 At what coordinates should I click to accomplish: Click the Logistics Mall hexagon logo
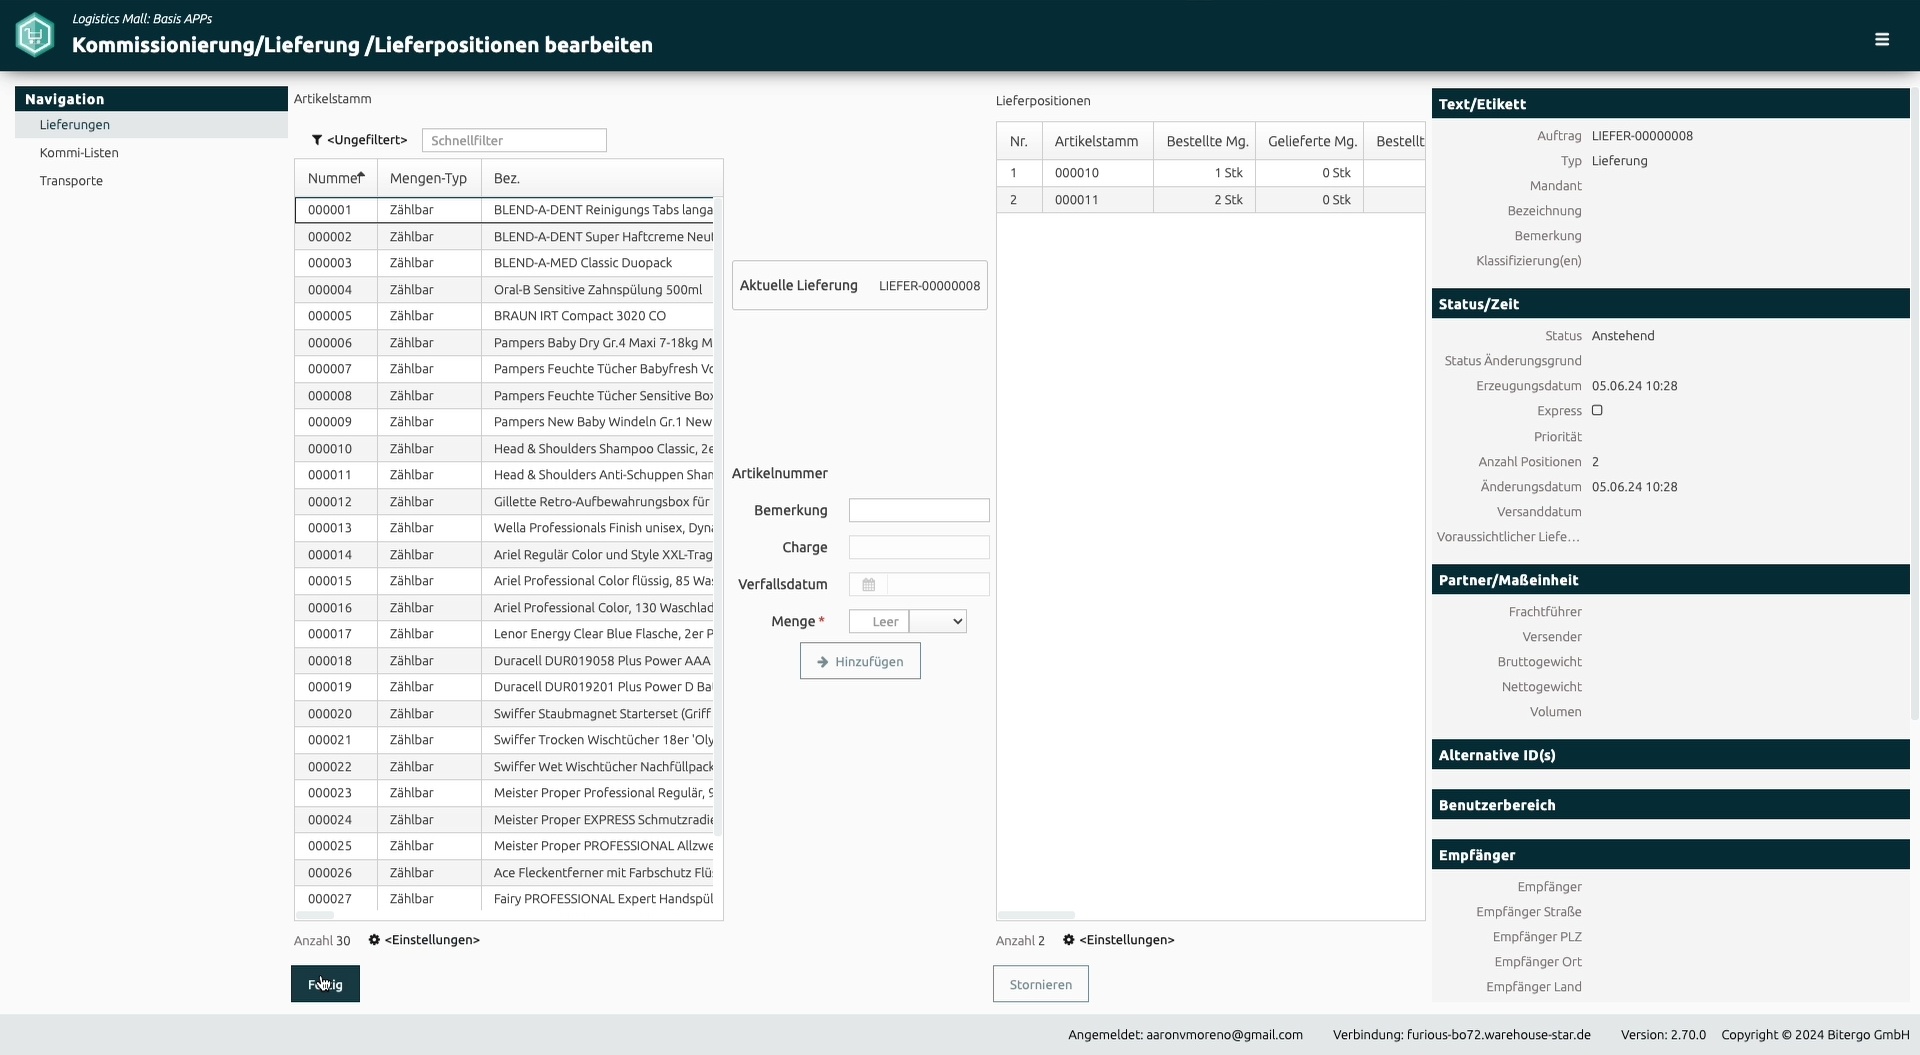(35, 35)
